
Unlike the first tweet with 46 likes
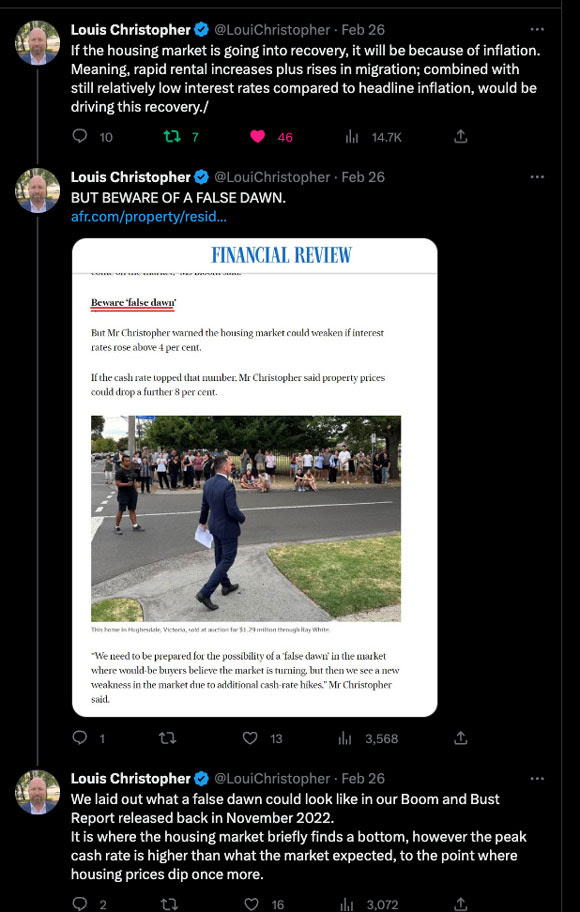(257, 137)
